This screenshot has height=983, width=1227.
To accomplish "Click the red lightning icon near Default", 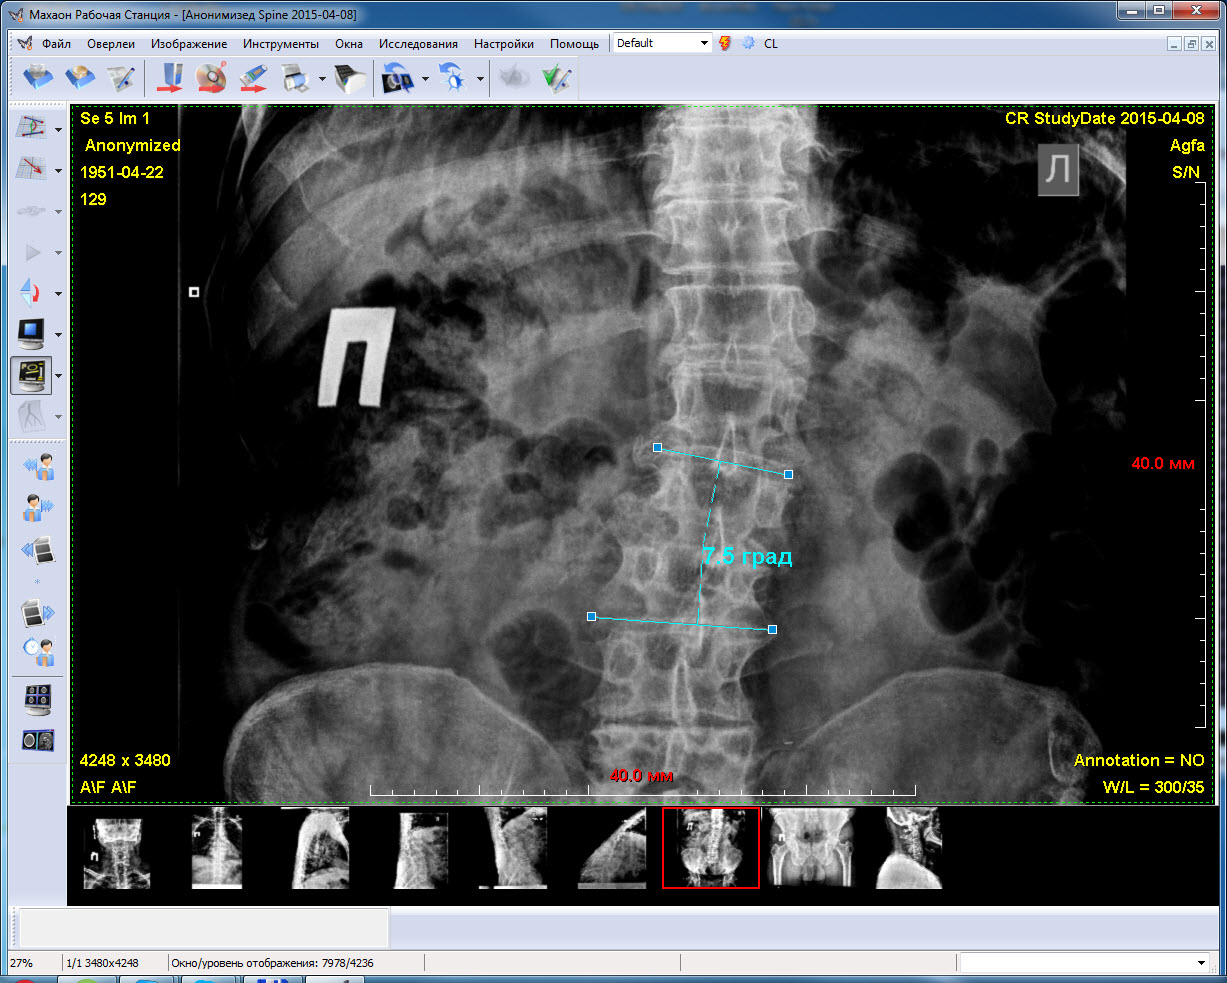I will click(x=725, y=43).
